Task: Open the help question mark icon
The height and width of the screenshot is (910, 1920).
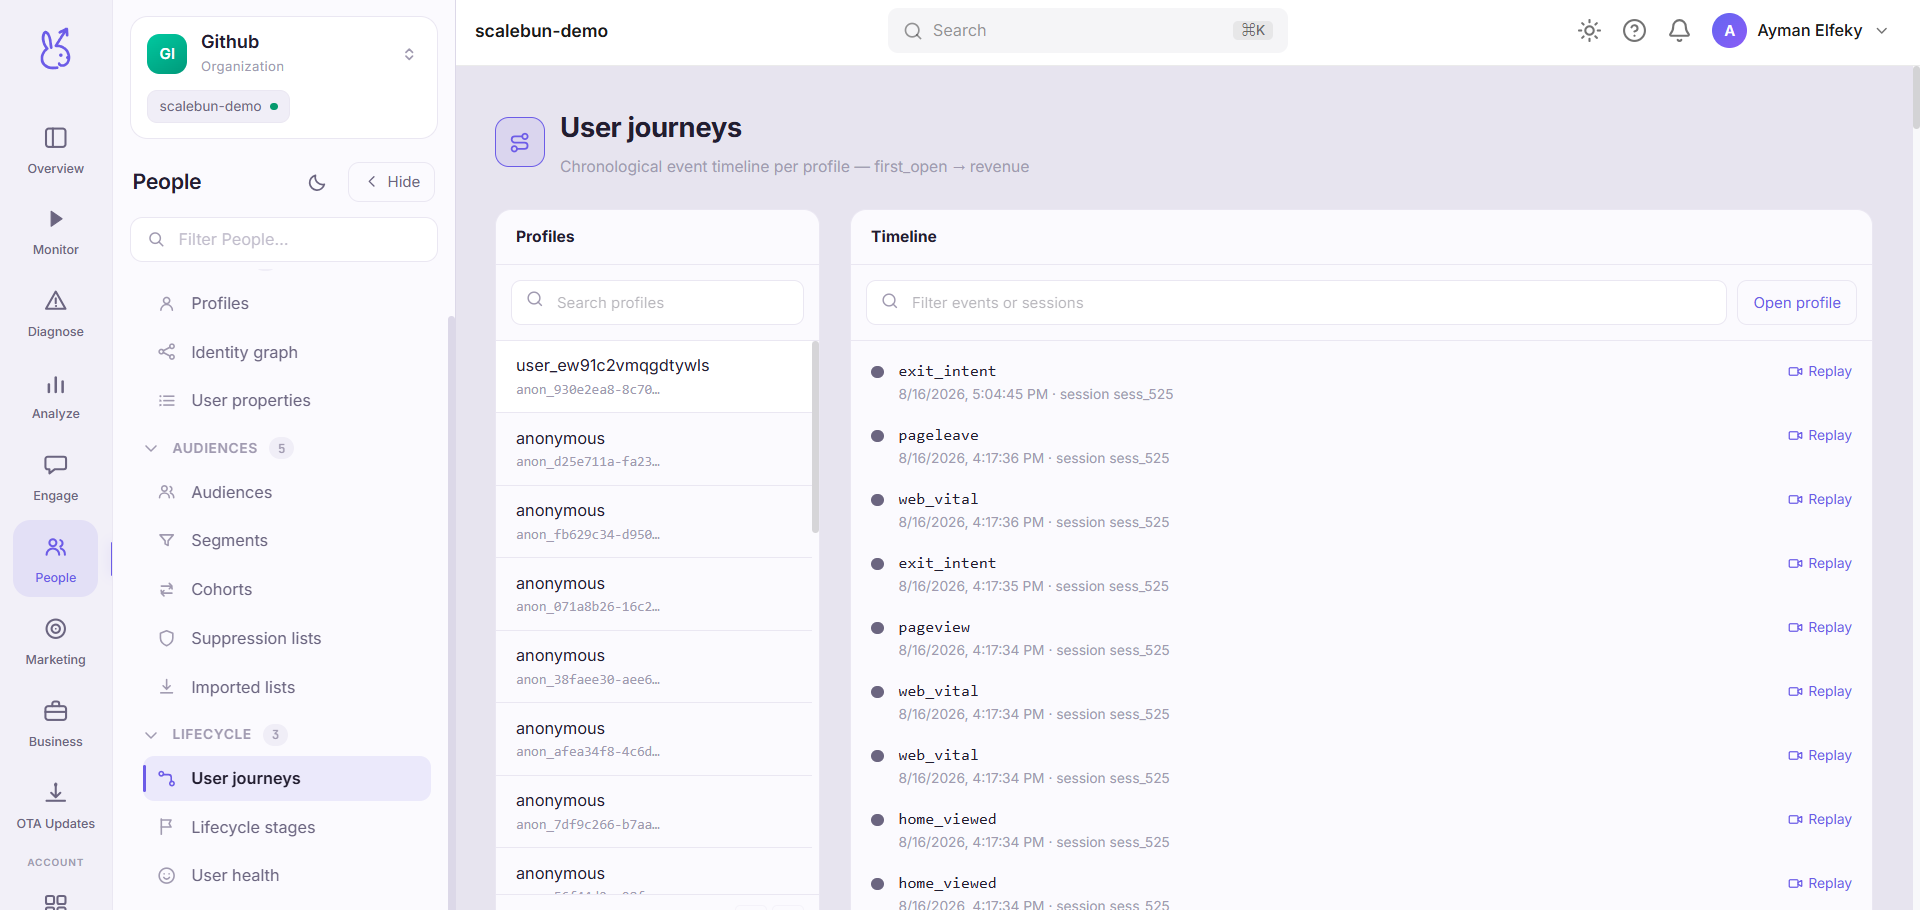Action: 1634,31
